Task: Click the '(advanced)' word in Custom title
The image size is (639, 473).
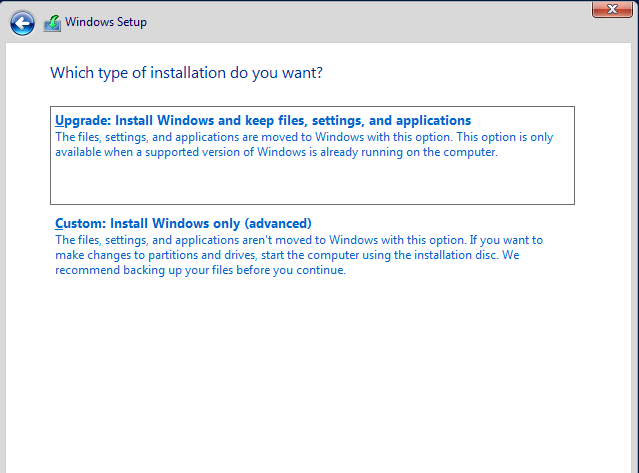Action: [278, 224]
